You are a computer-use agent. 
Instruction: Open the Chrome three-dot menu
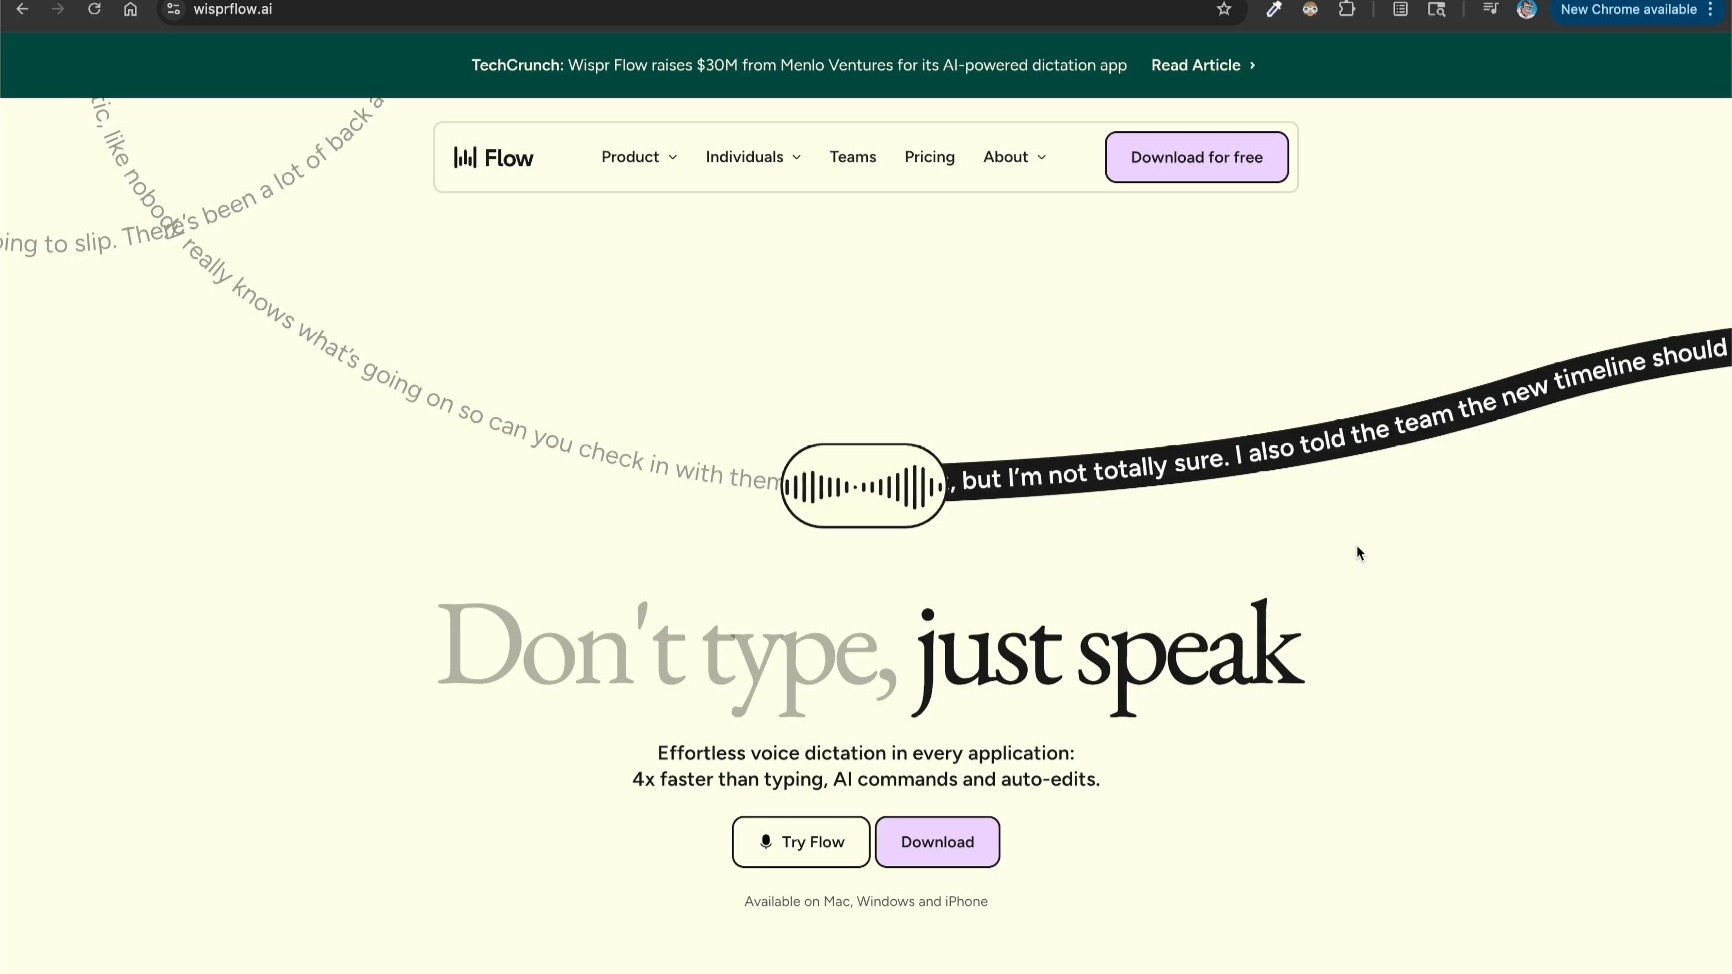tap(1711, 9)
